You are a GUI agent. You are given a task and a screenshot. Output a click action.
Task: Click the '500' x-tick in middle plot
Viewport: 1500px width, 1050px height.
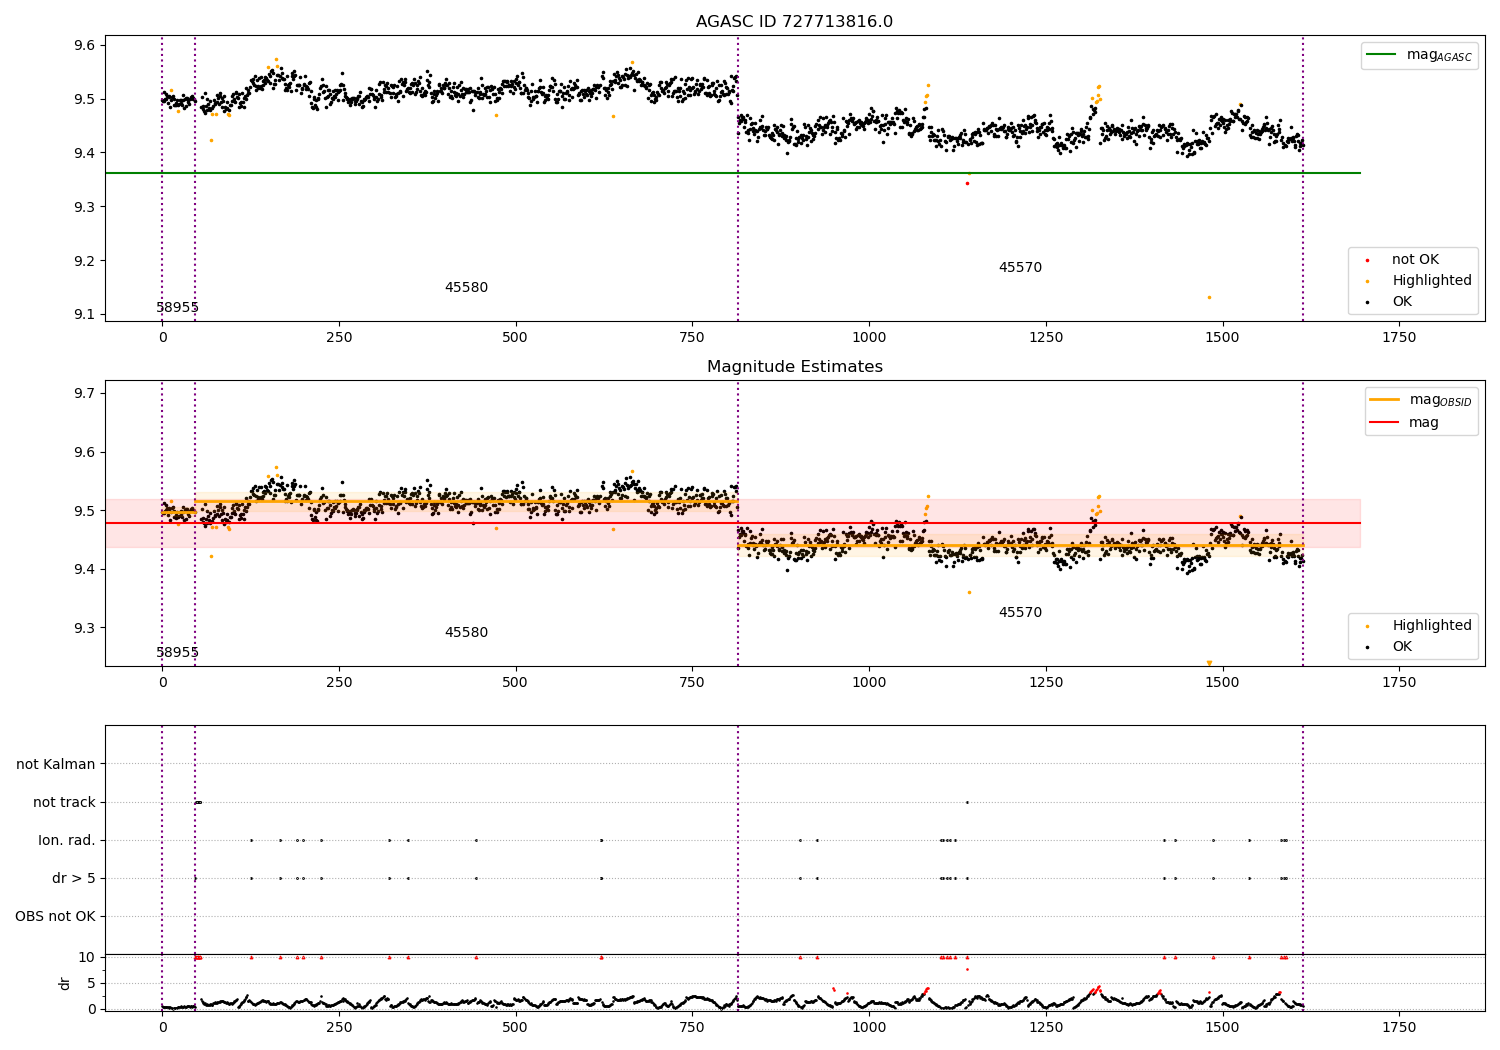click(x=515, y=682)
